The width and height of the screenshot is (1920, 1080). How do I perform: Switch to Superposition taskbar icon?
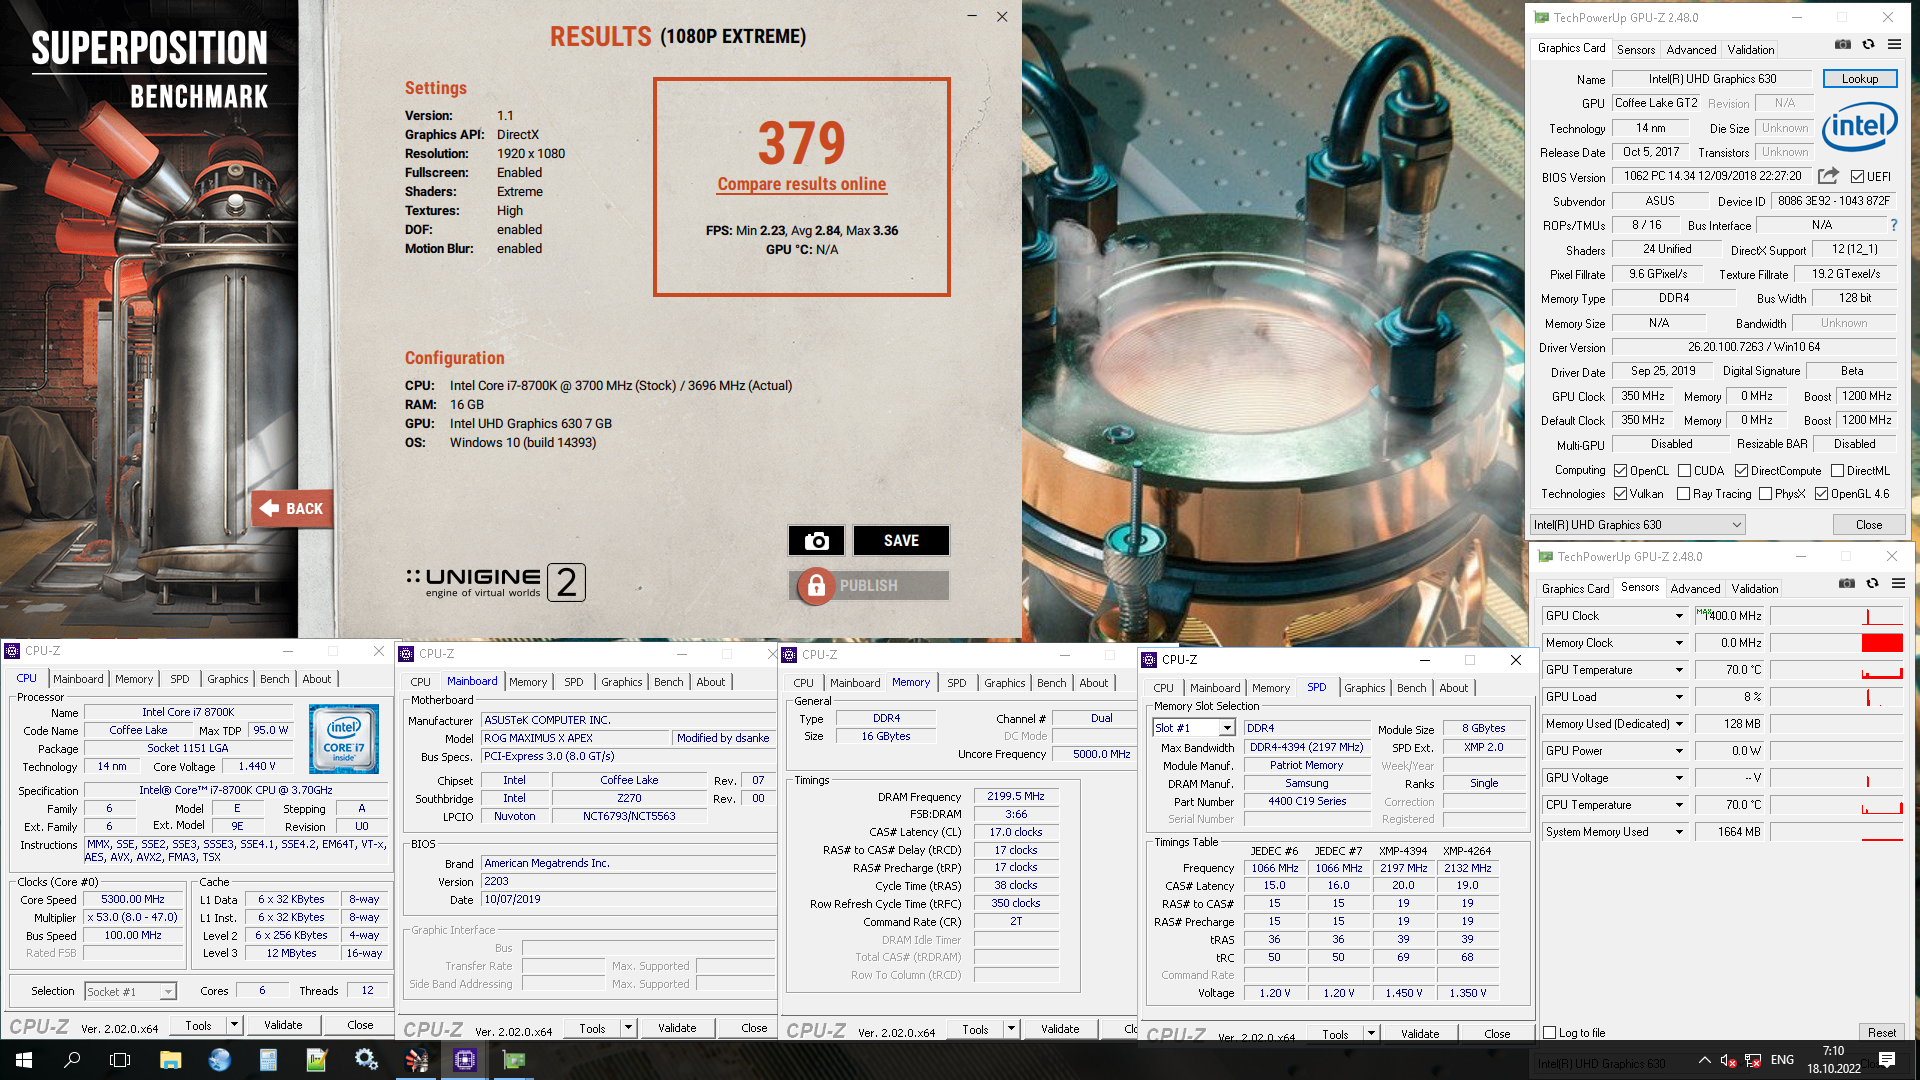416,1060
